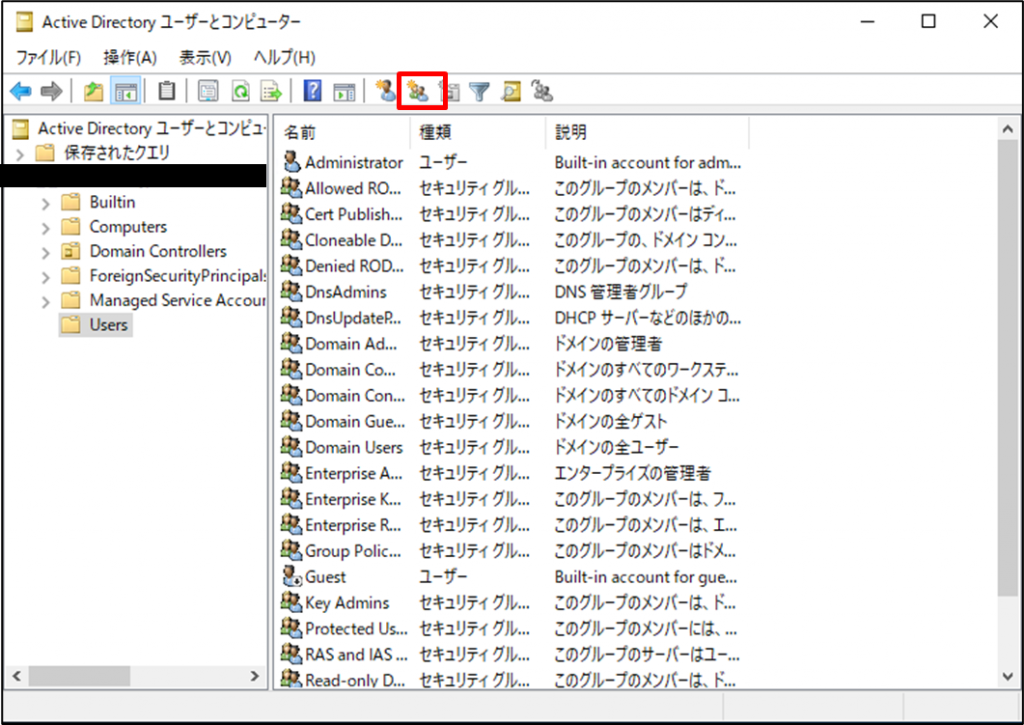Image resolution: width=1024 pixels, height=725 pixels.
Task: Select the Denied ROD... group row
Action: tap(511, 265)
